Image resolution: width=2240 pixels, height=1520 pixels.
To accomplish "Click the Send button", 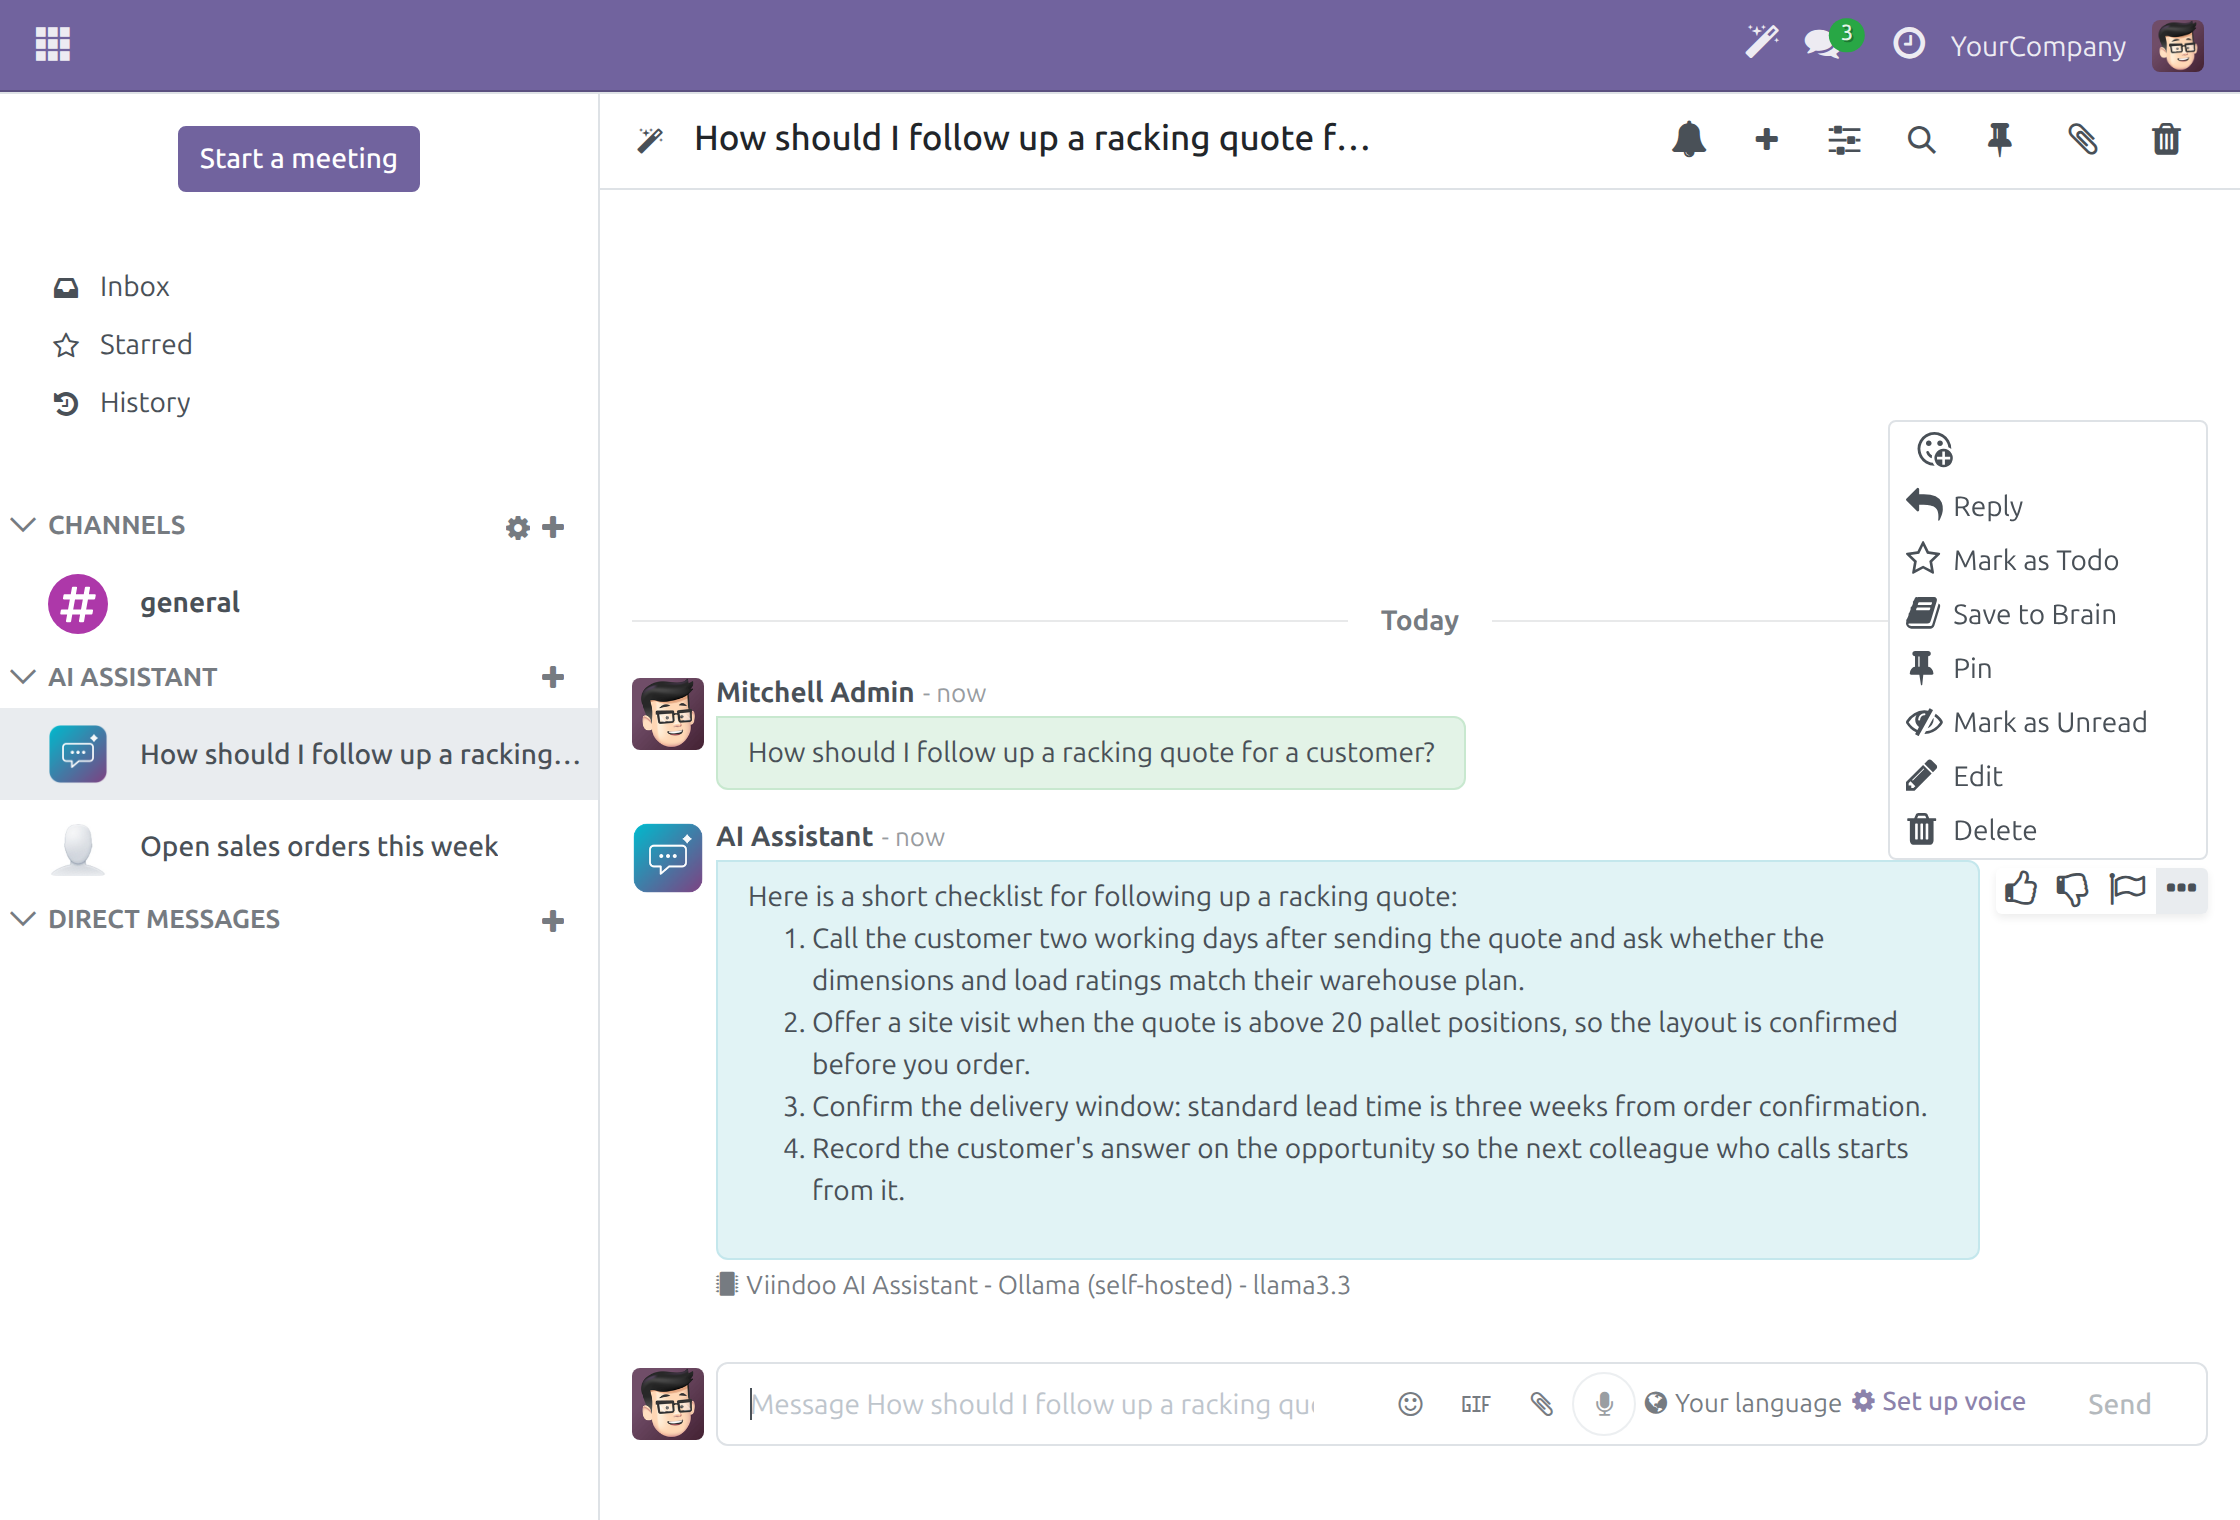I will tap(2119, 1404).
